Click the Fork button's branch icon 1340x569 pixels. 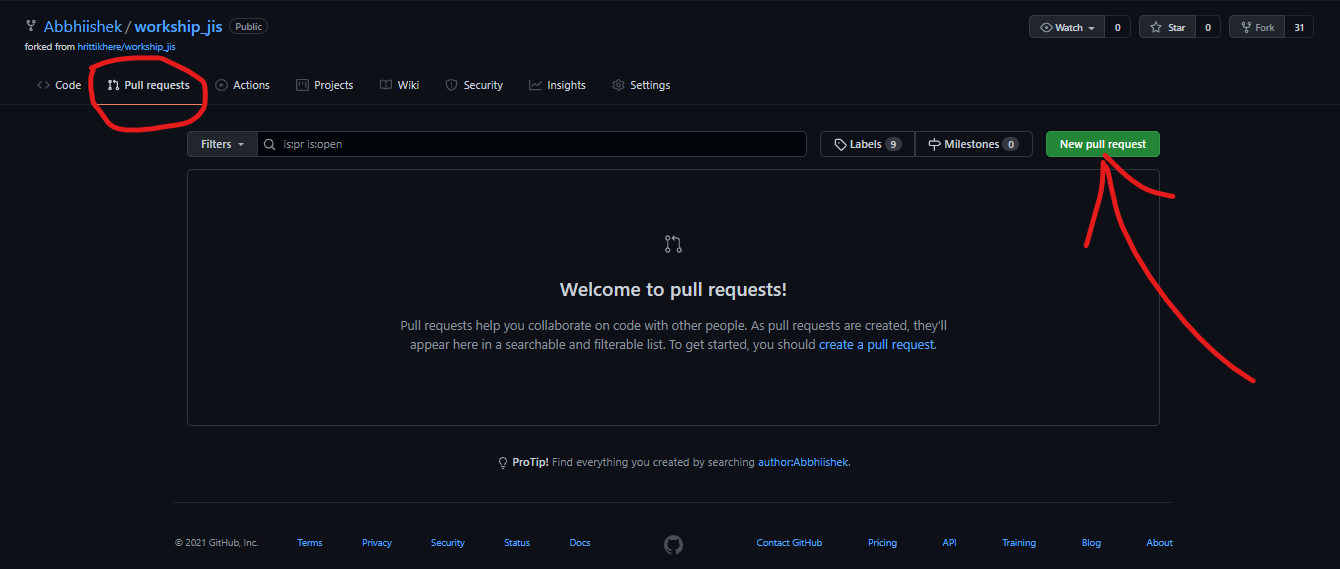click(1246, 27)
